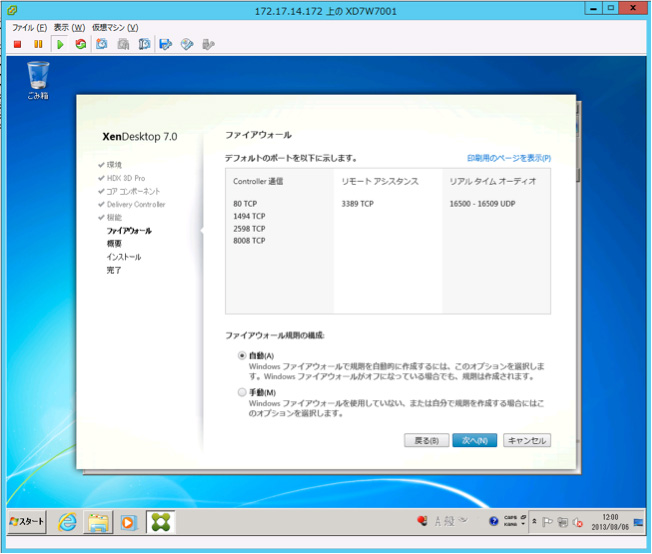The image size is (652, 554).
Task: Click the taskbar clock showing 12:00
Action: pos(610,522)
